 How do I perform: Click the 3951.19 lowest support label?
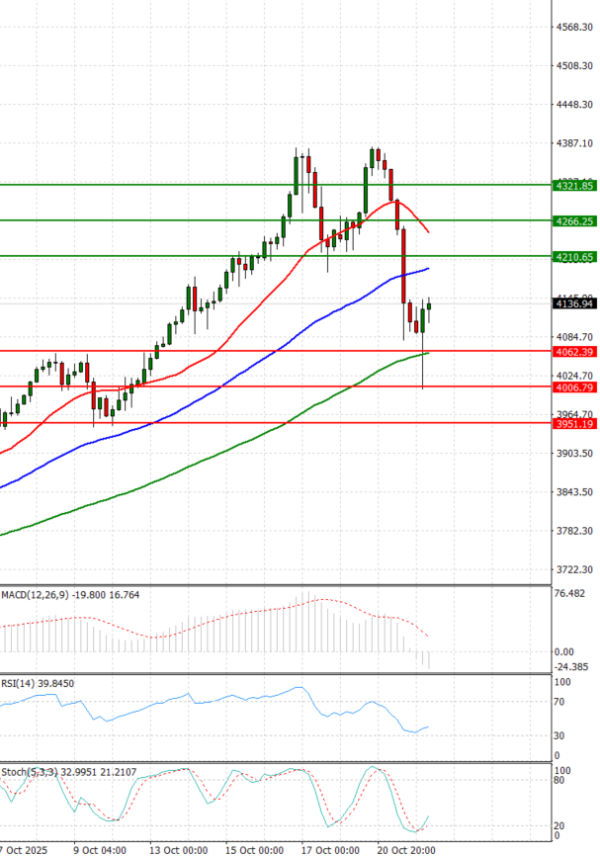coord(574,424)
